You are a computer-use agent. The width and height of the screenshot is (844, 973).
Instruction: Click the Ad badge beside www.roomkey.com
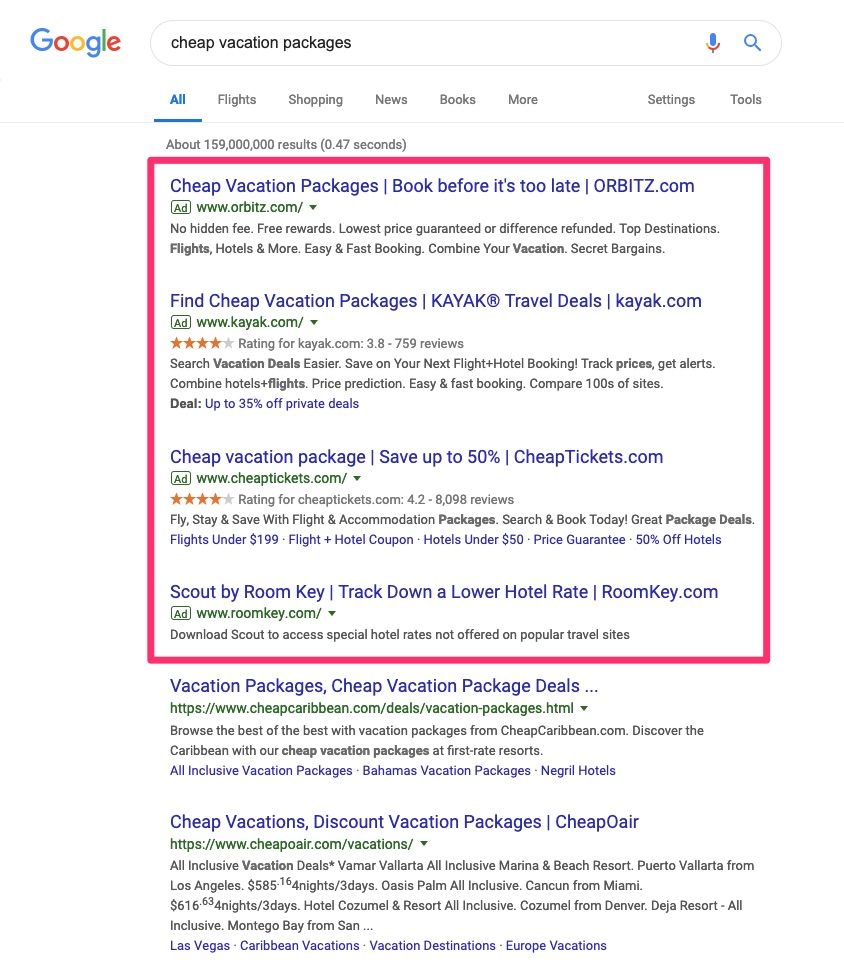pyautogui.click(x=180, y=613)
